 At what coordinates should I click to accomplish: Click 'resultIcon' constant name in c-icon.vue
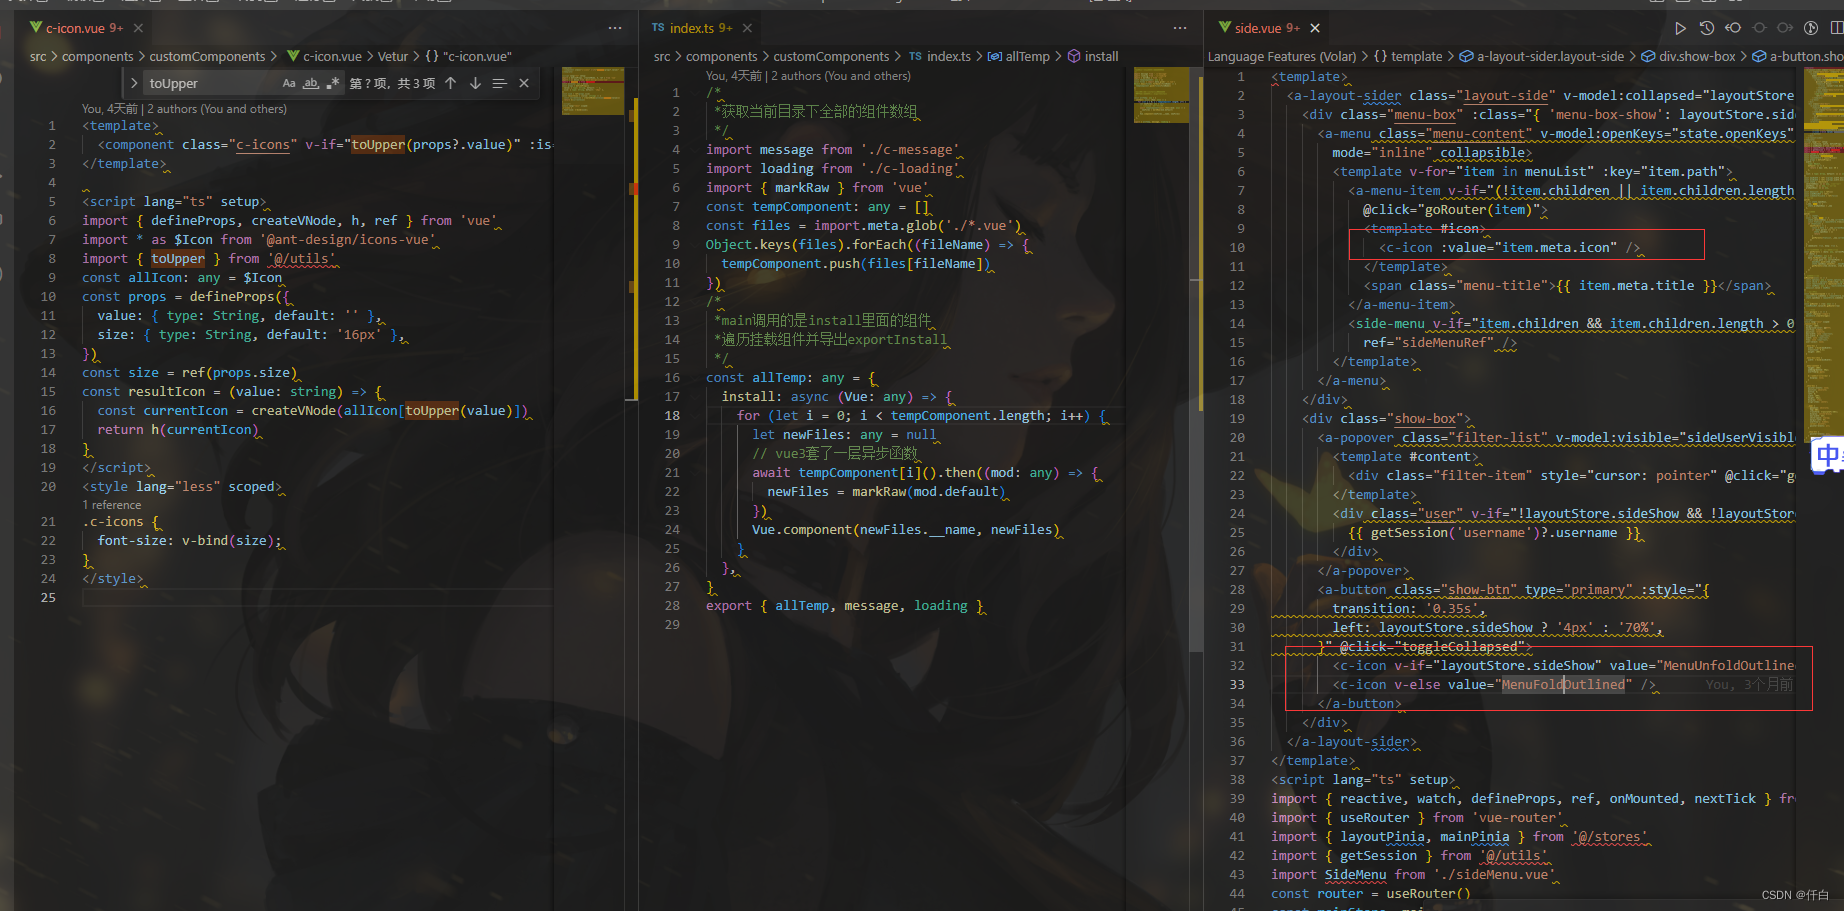(166, 392)
